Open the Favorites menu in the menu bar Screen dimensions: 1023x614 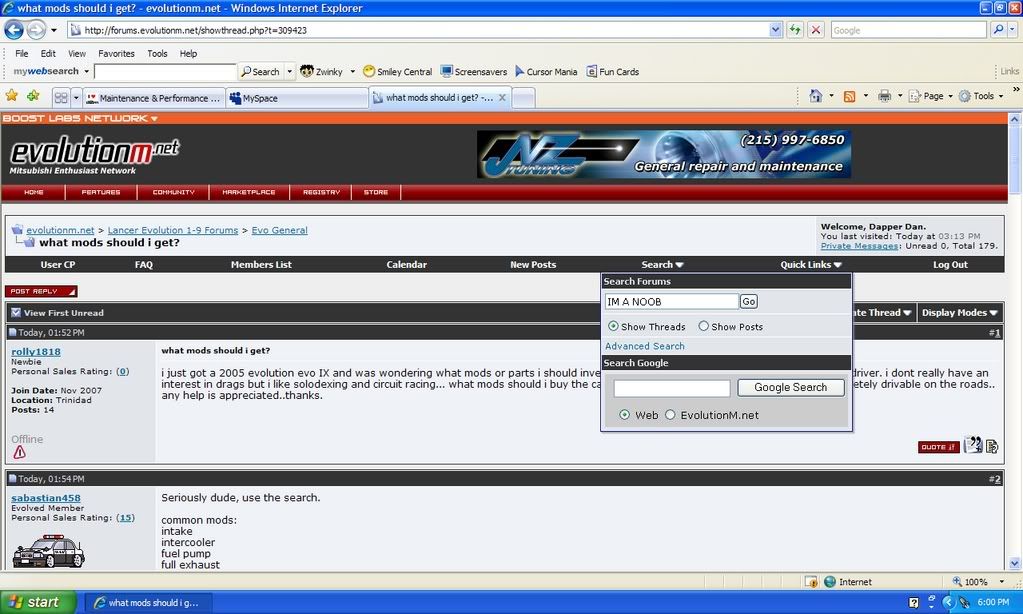[x=116, y=53]
